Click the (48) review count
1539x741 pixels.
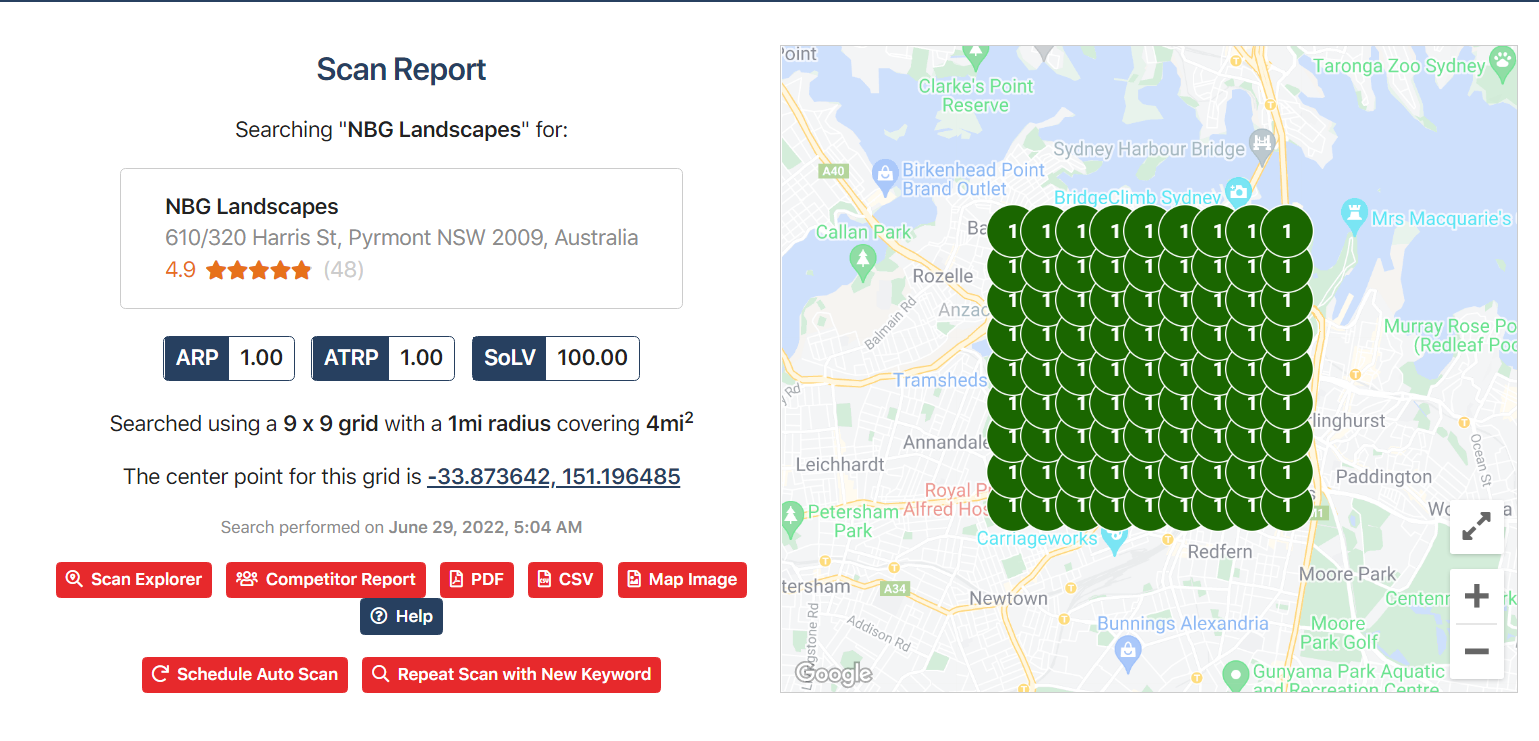tap(343, 270)
